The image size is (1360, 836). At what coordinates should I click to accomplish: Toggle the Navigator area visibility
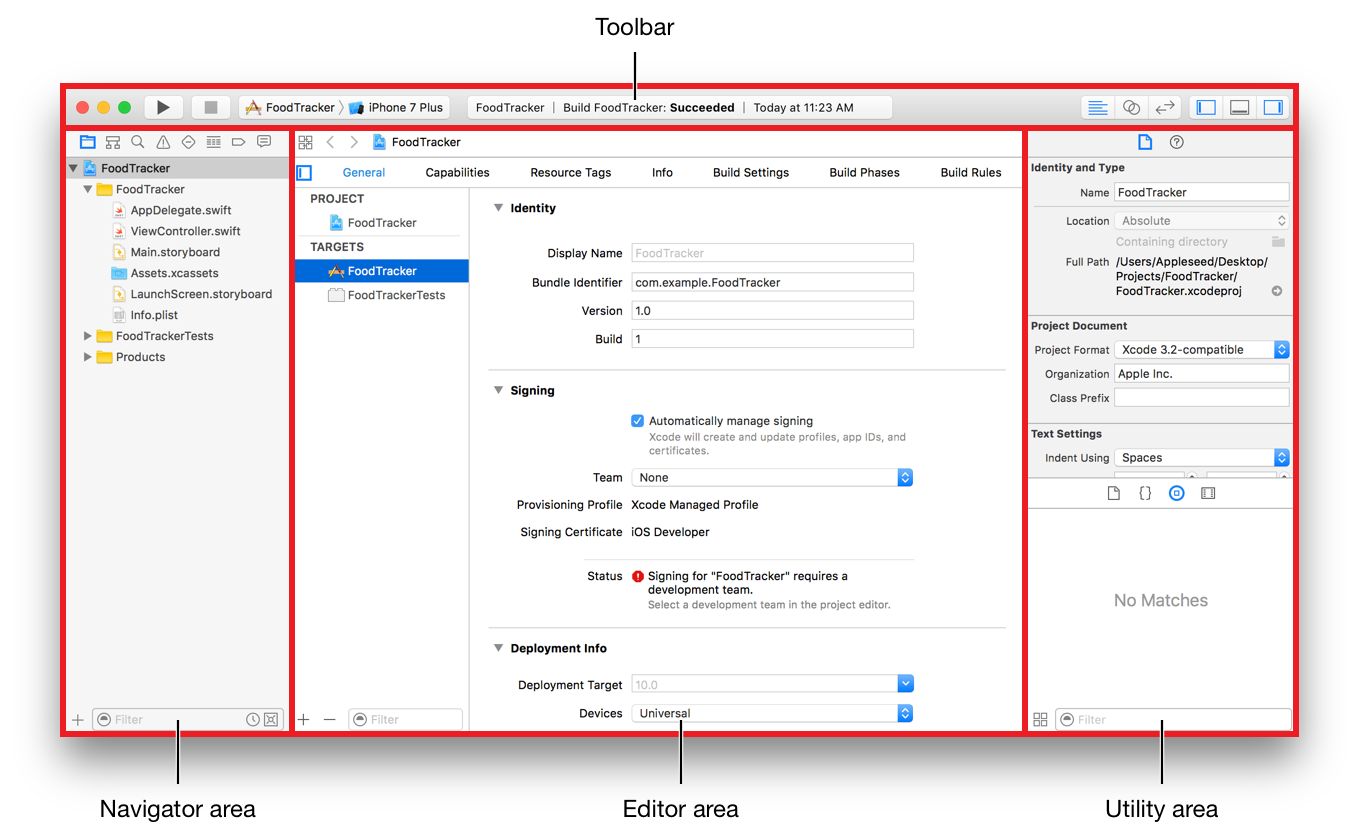[x=1206, y=107]
